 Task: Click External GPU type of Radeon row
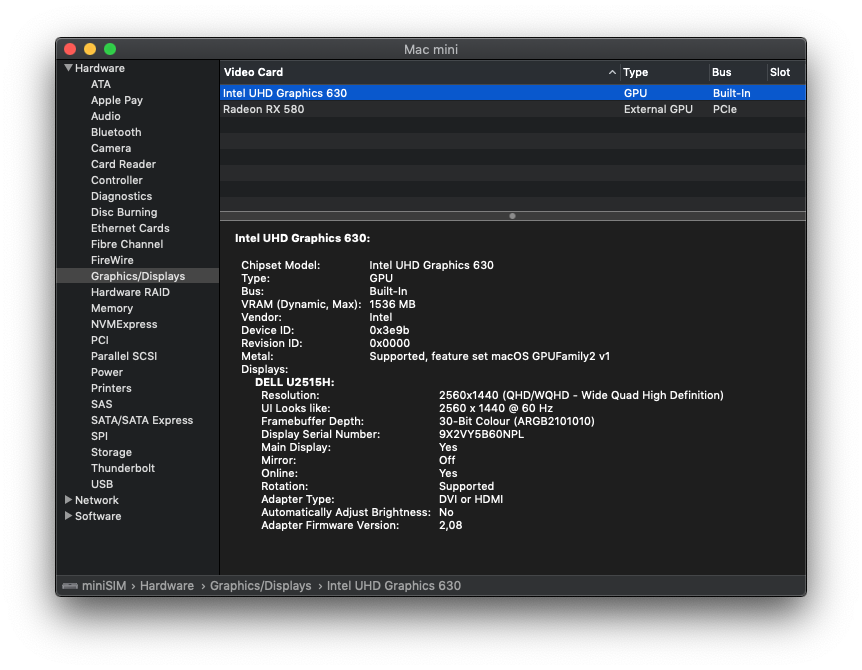point(658,109)
